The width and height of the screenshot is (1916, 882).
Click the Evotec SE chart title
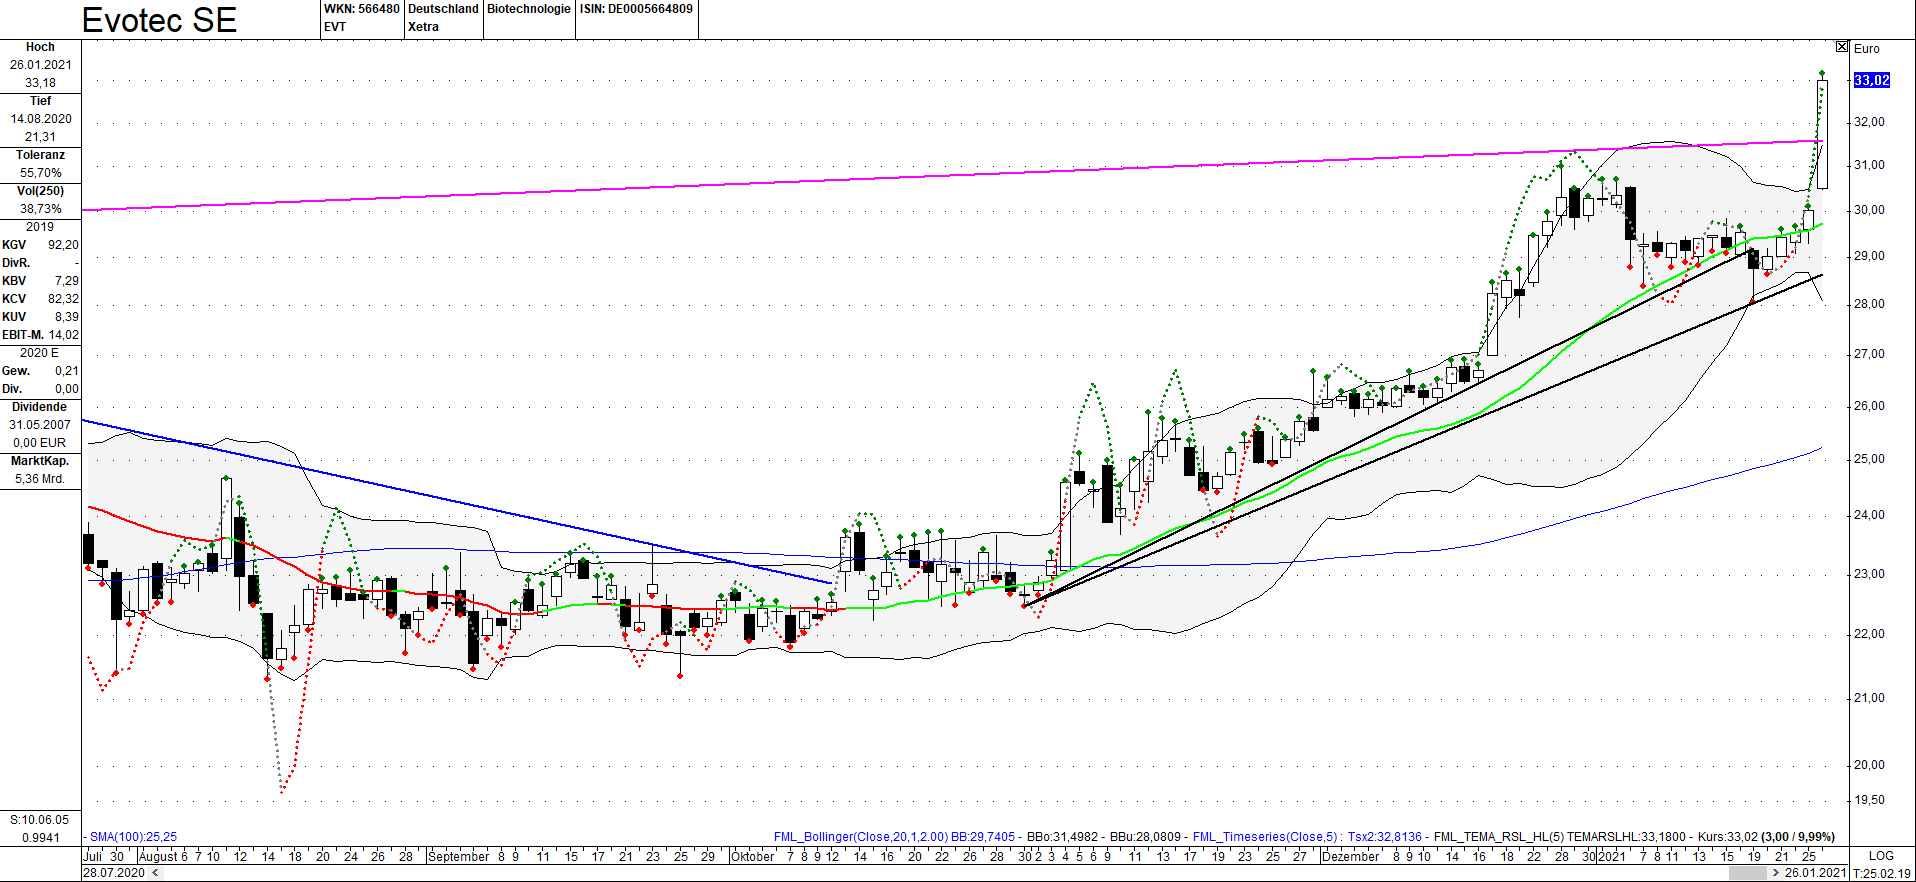point(159,20)
